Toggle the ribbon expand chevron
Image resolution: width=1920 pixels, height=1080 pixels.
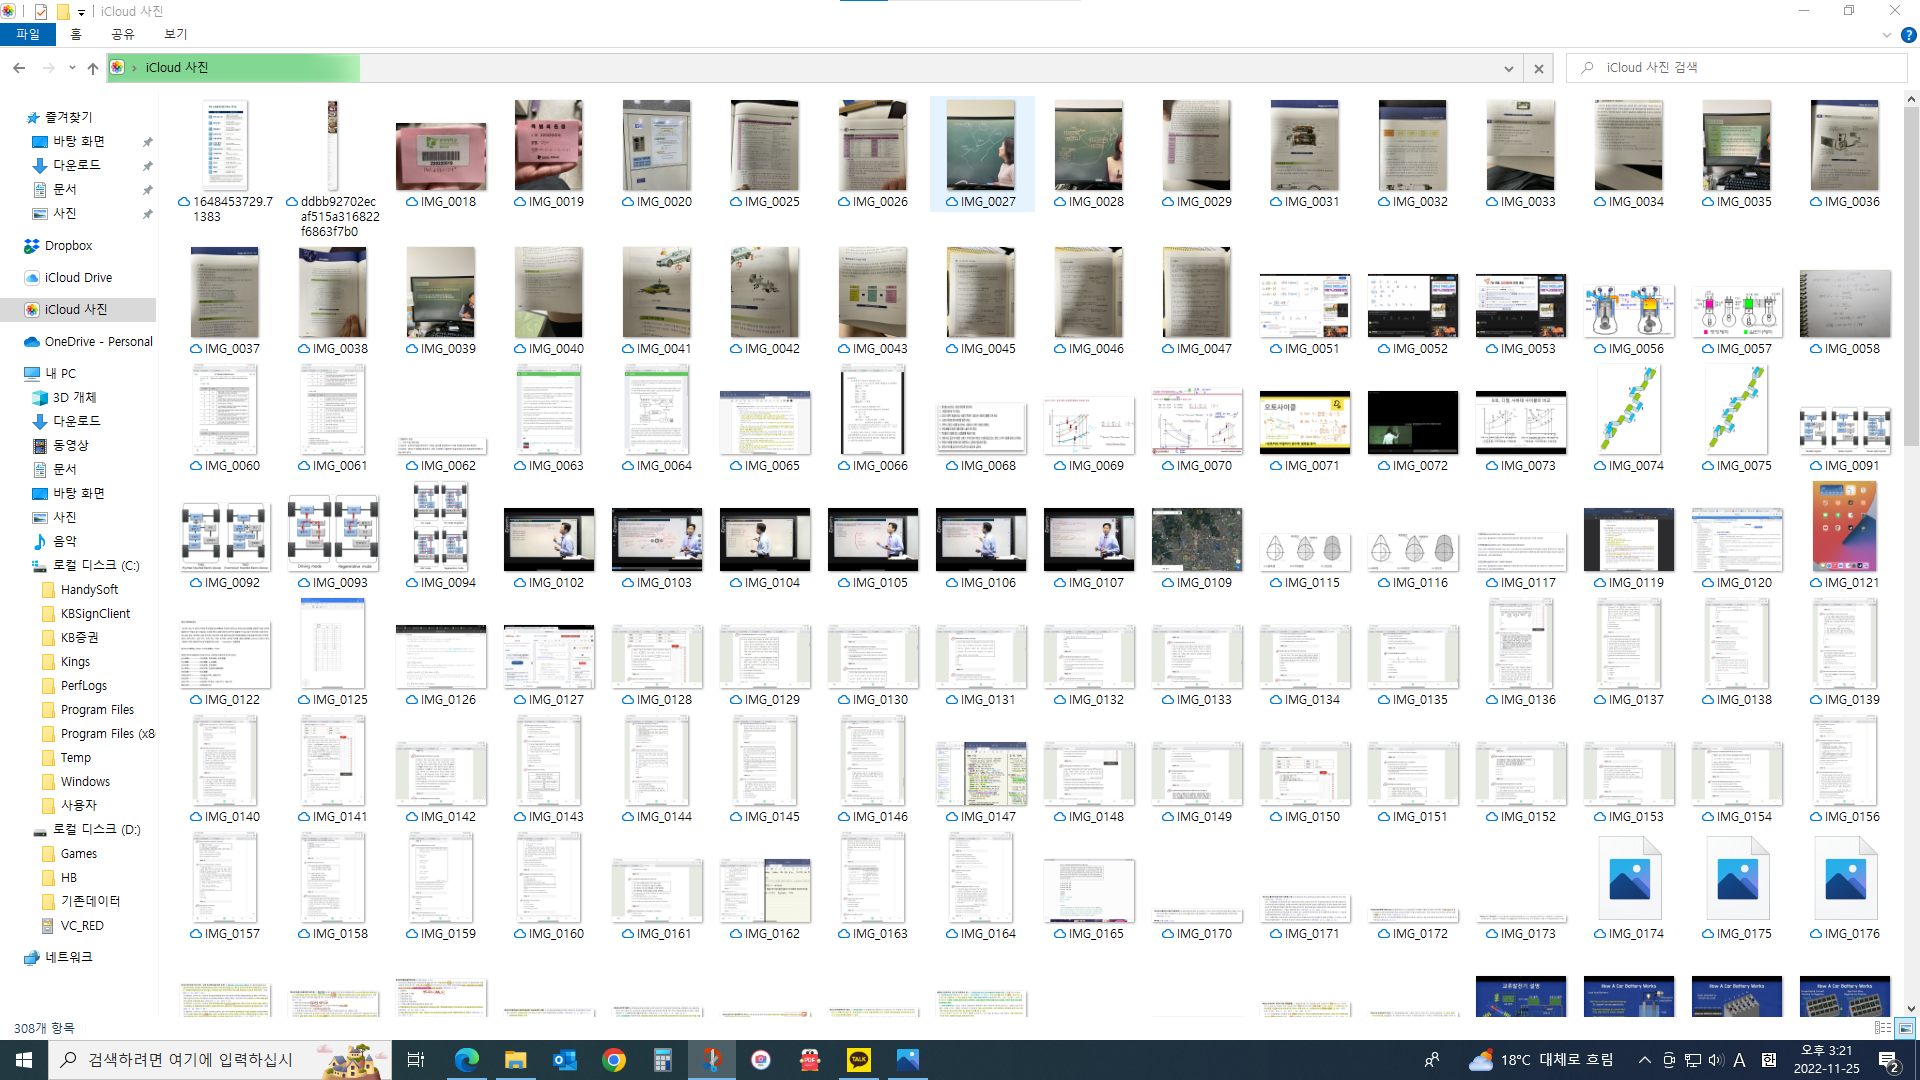coord(1886,35)
